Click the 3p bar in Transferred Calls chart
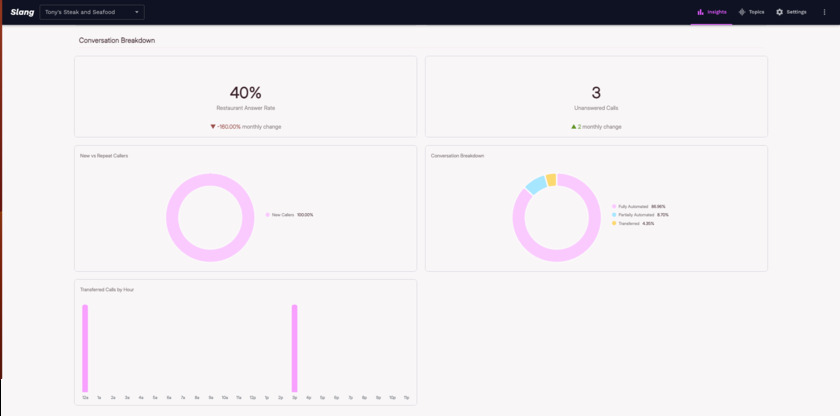The width and height of the screenshot is (840, 416). click(294, 349)
